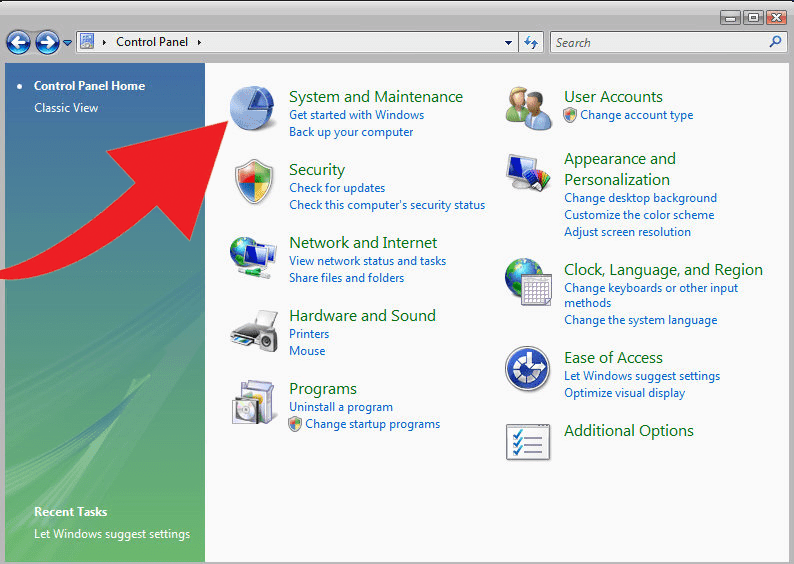Click the Printers link

click(x=309, y=334)
